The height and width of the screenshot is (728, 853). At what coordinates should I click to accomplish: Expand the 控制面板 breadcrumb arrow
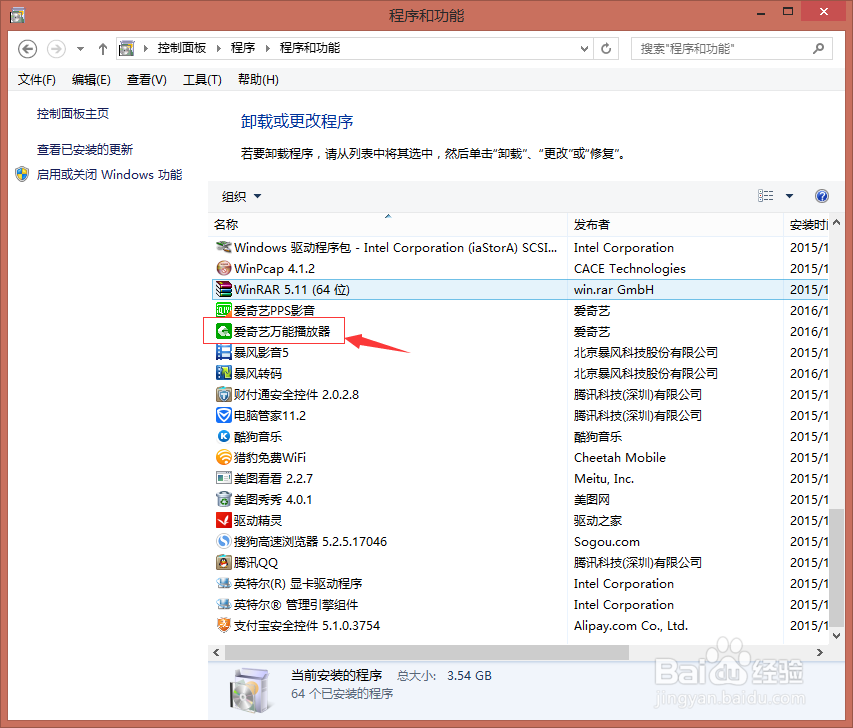tap(218, 48)
